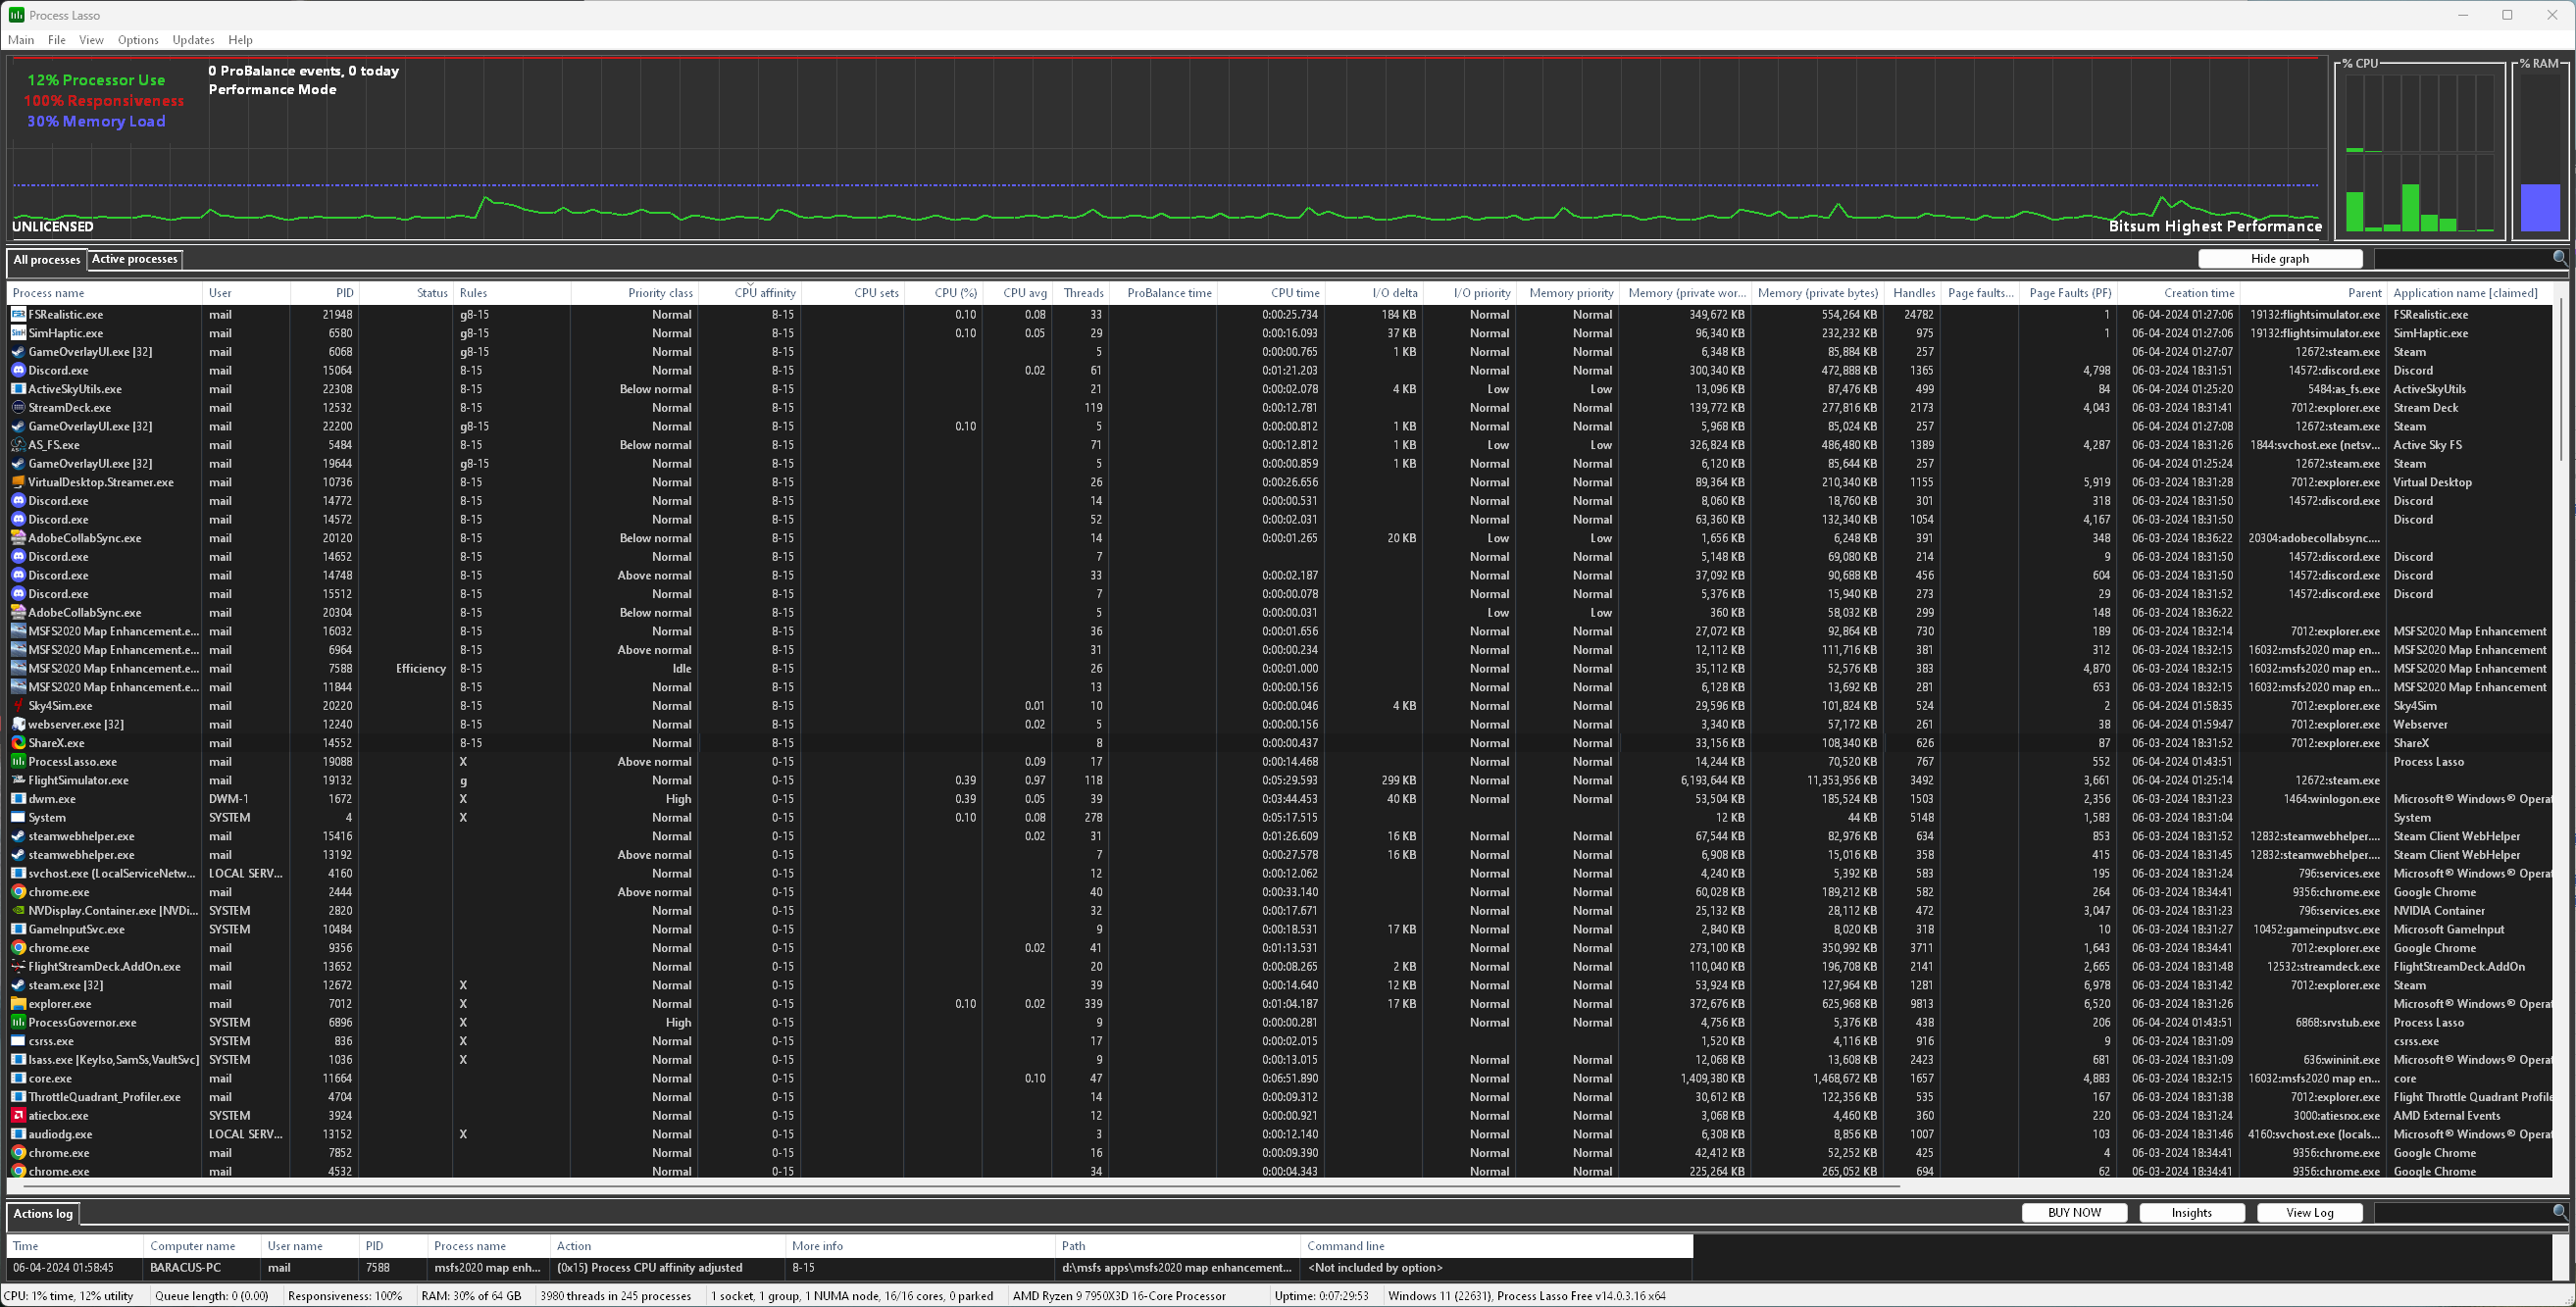The height and width of the screenshot is (1307, 2576).
Task: Click the Discord.exe icon with PID 15064
Action: 18,370
